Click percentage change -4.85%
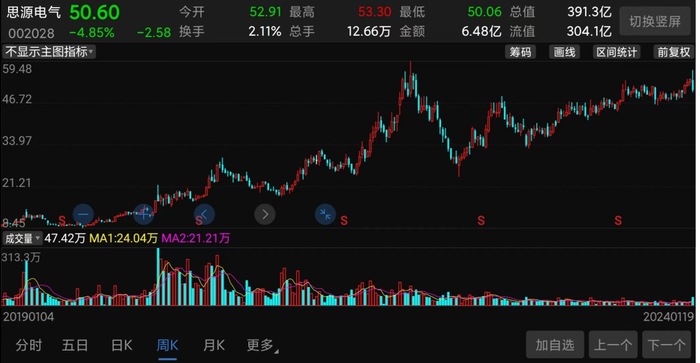 [92, 33]
